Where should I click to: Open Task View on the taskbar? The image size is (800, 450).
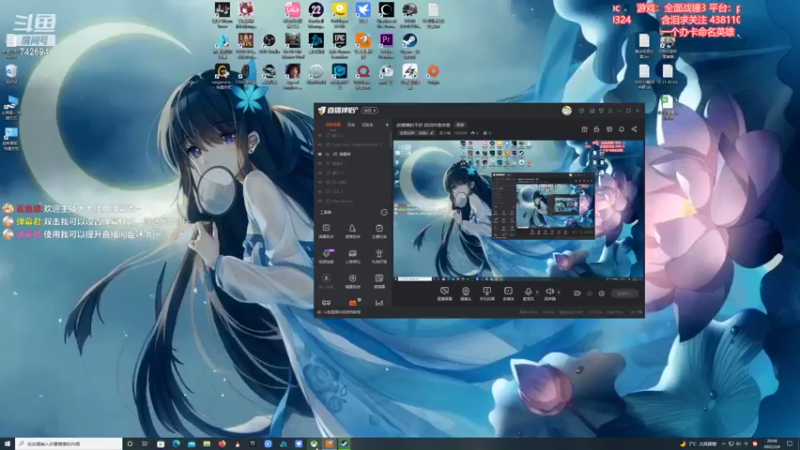point(145,444)
